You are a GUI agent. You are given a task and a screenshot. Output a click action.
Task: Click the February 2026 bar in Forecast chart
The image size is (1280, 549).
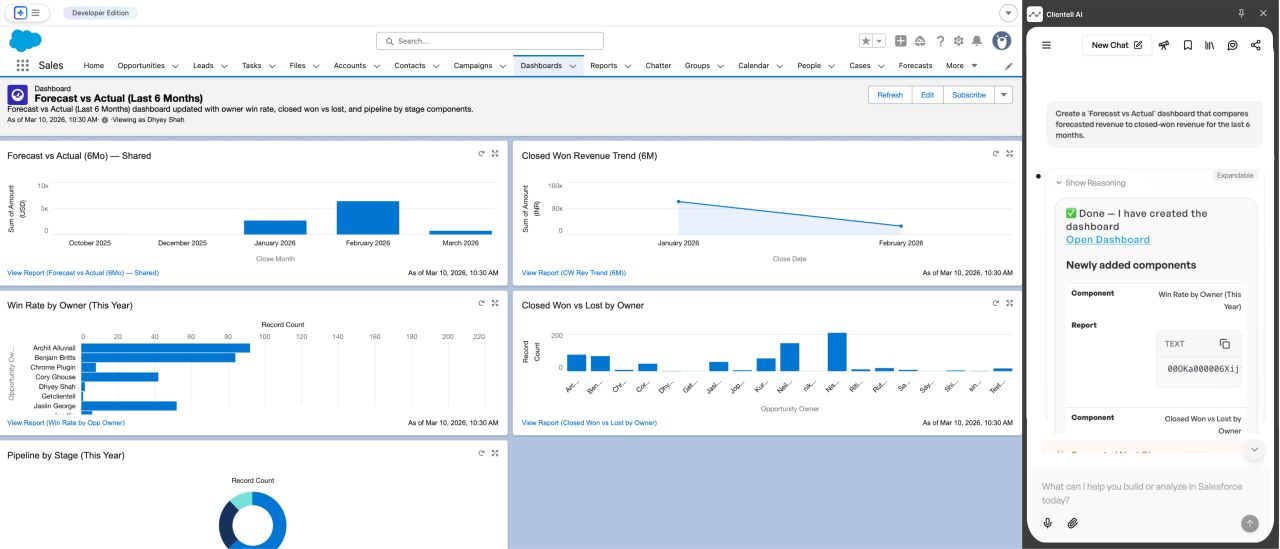(368, 218)
